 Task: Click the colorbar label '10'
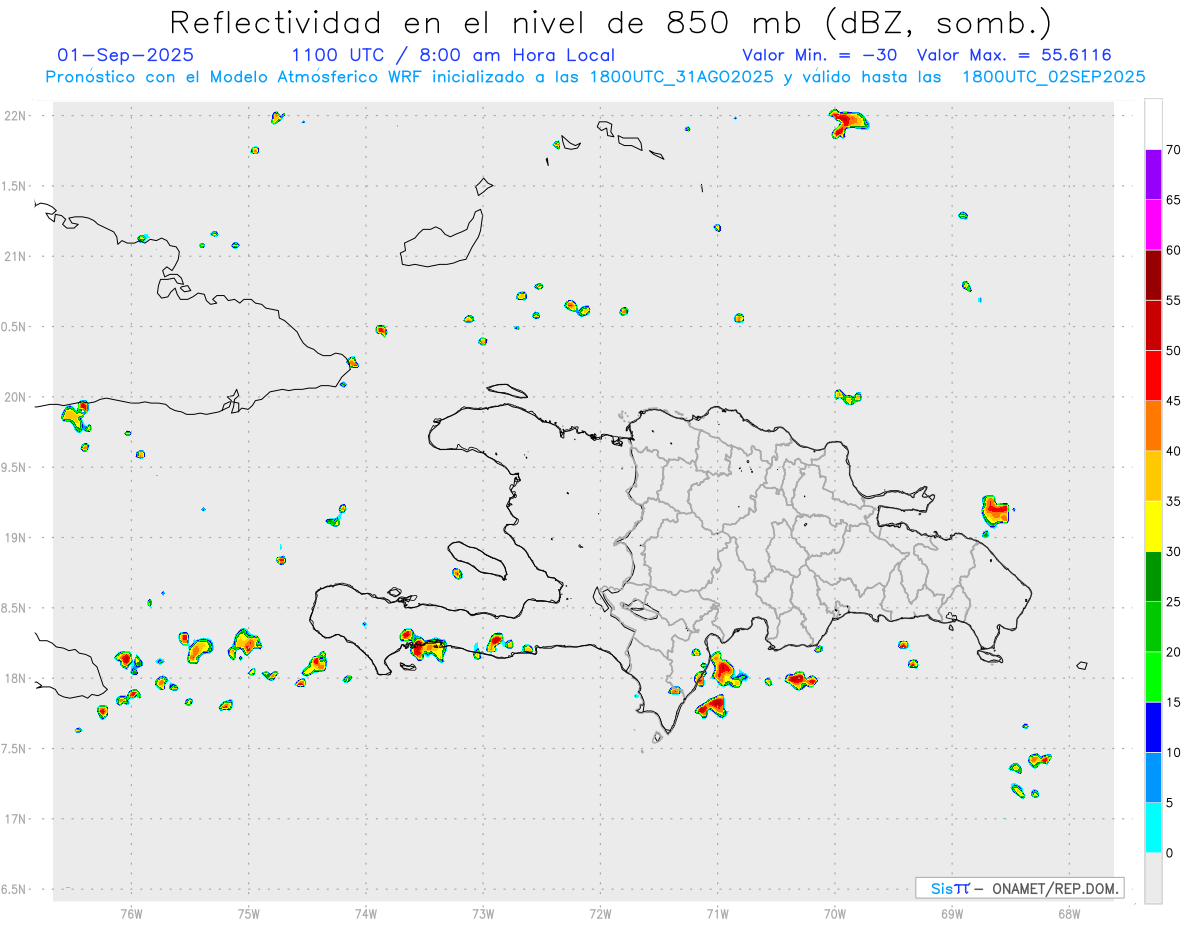pos(1173,752)
